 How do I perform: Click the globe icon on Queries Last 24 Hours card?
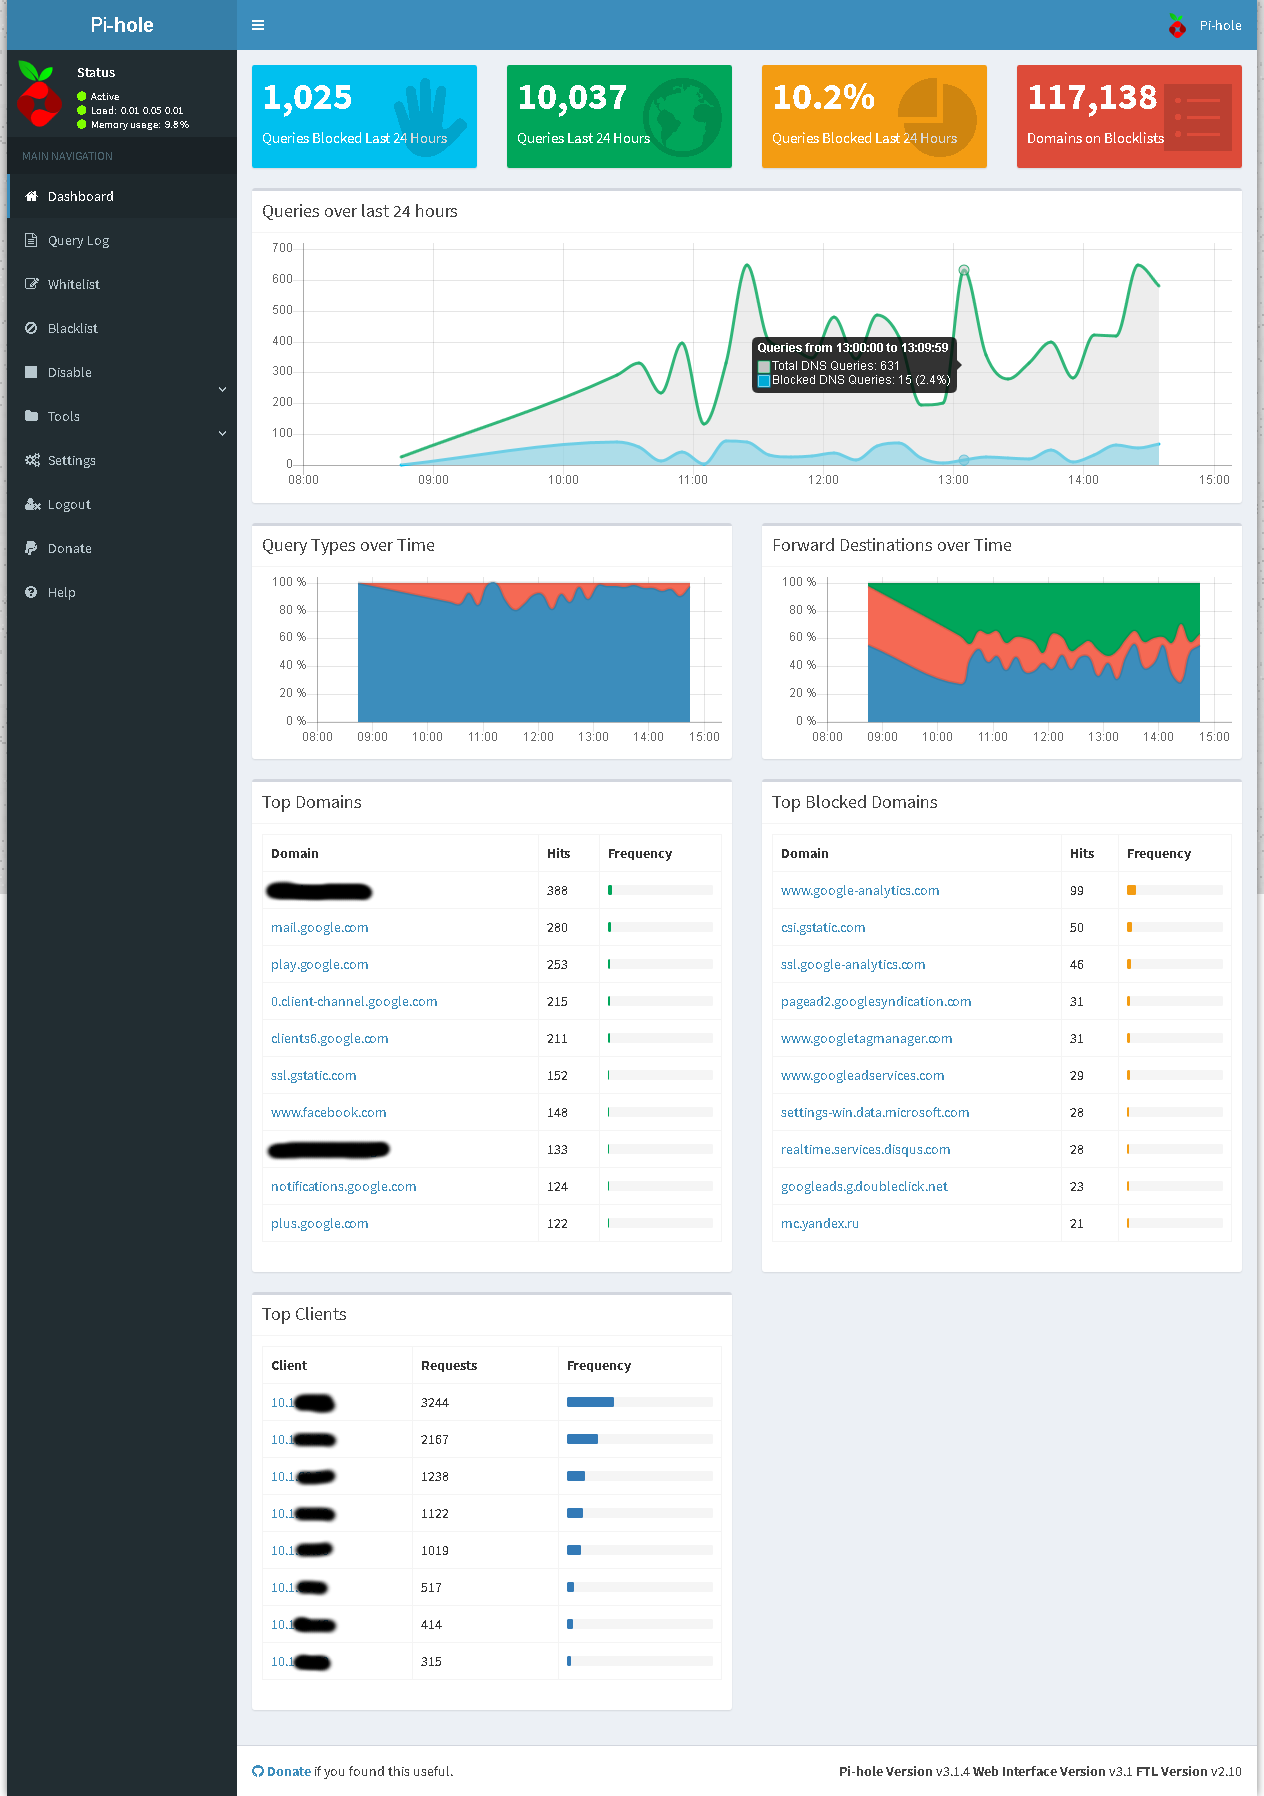682,117
